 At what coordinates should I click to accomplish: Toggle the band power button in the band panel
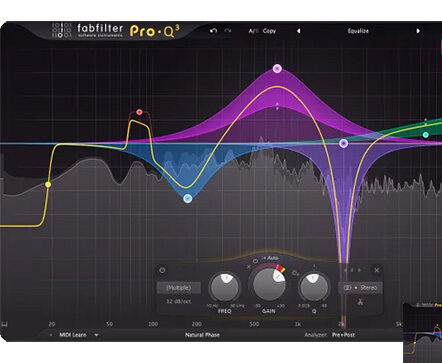click(162, 270)
